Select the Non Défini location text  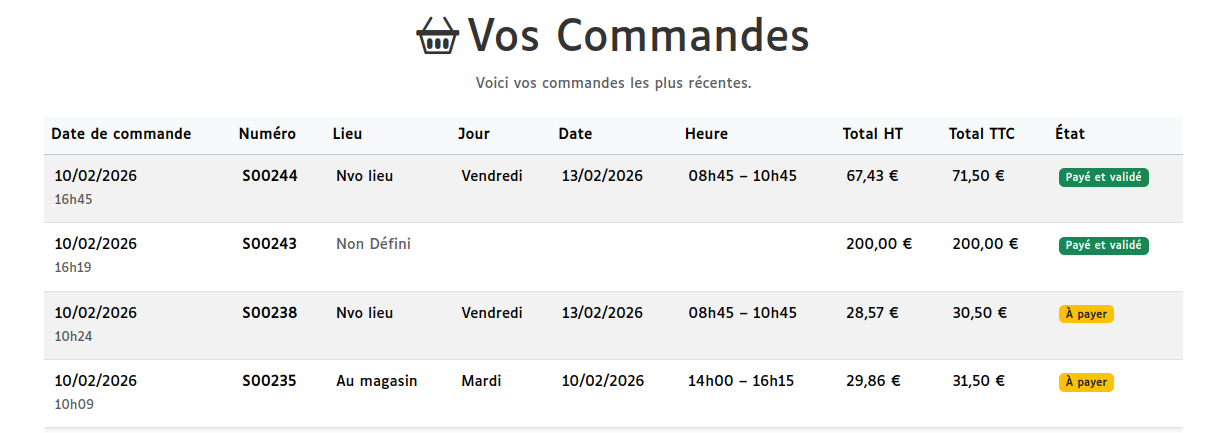click(x=373, y=244)
